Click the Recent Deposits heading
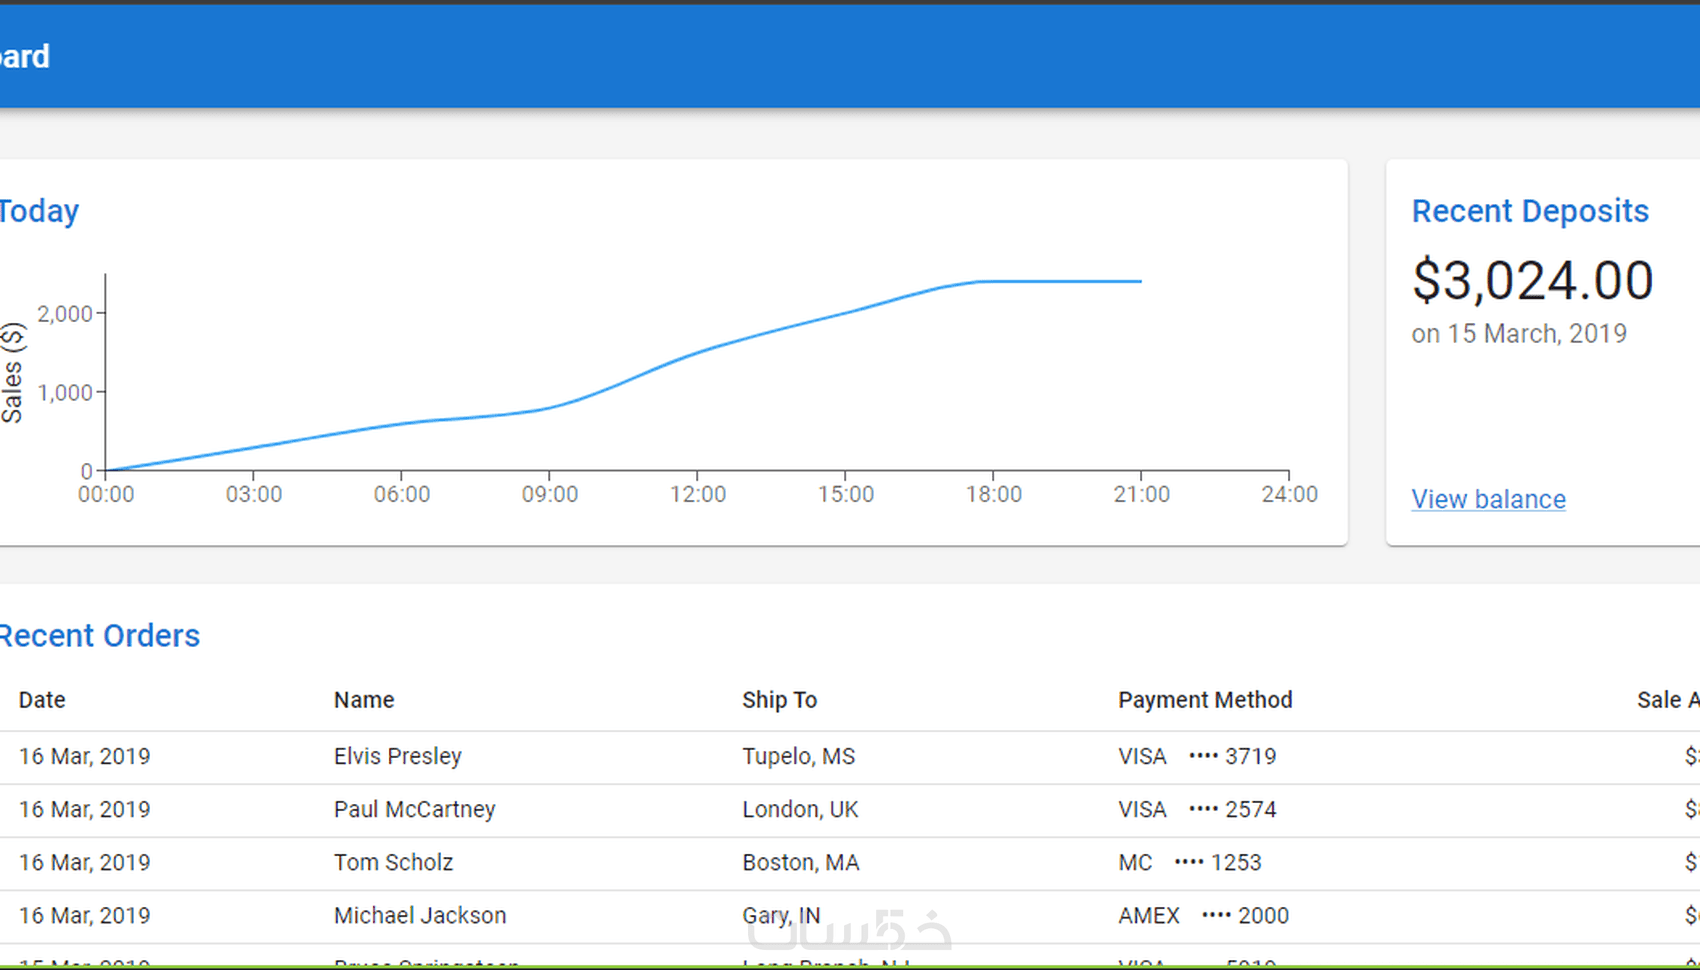Viewport: 1700px width, 970px height. click(1530, 211)
